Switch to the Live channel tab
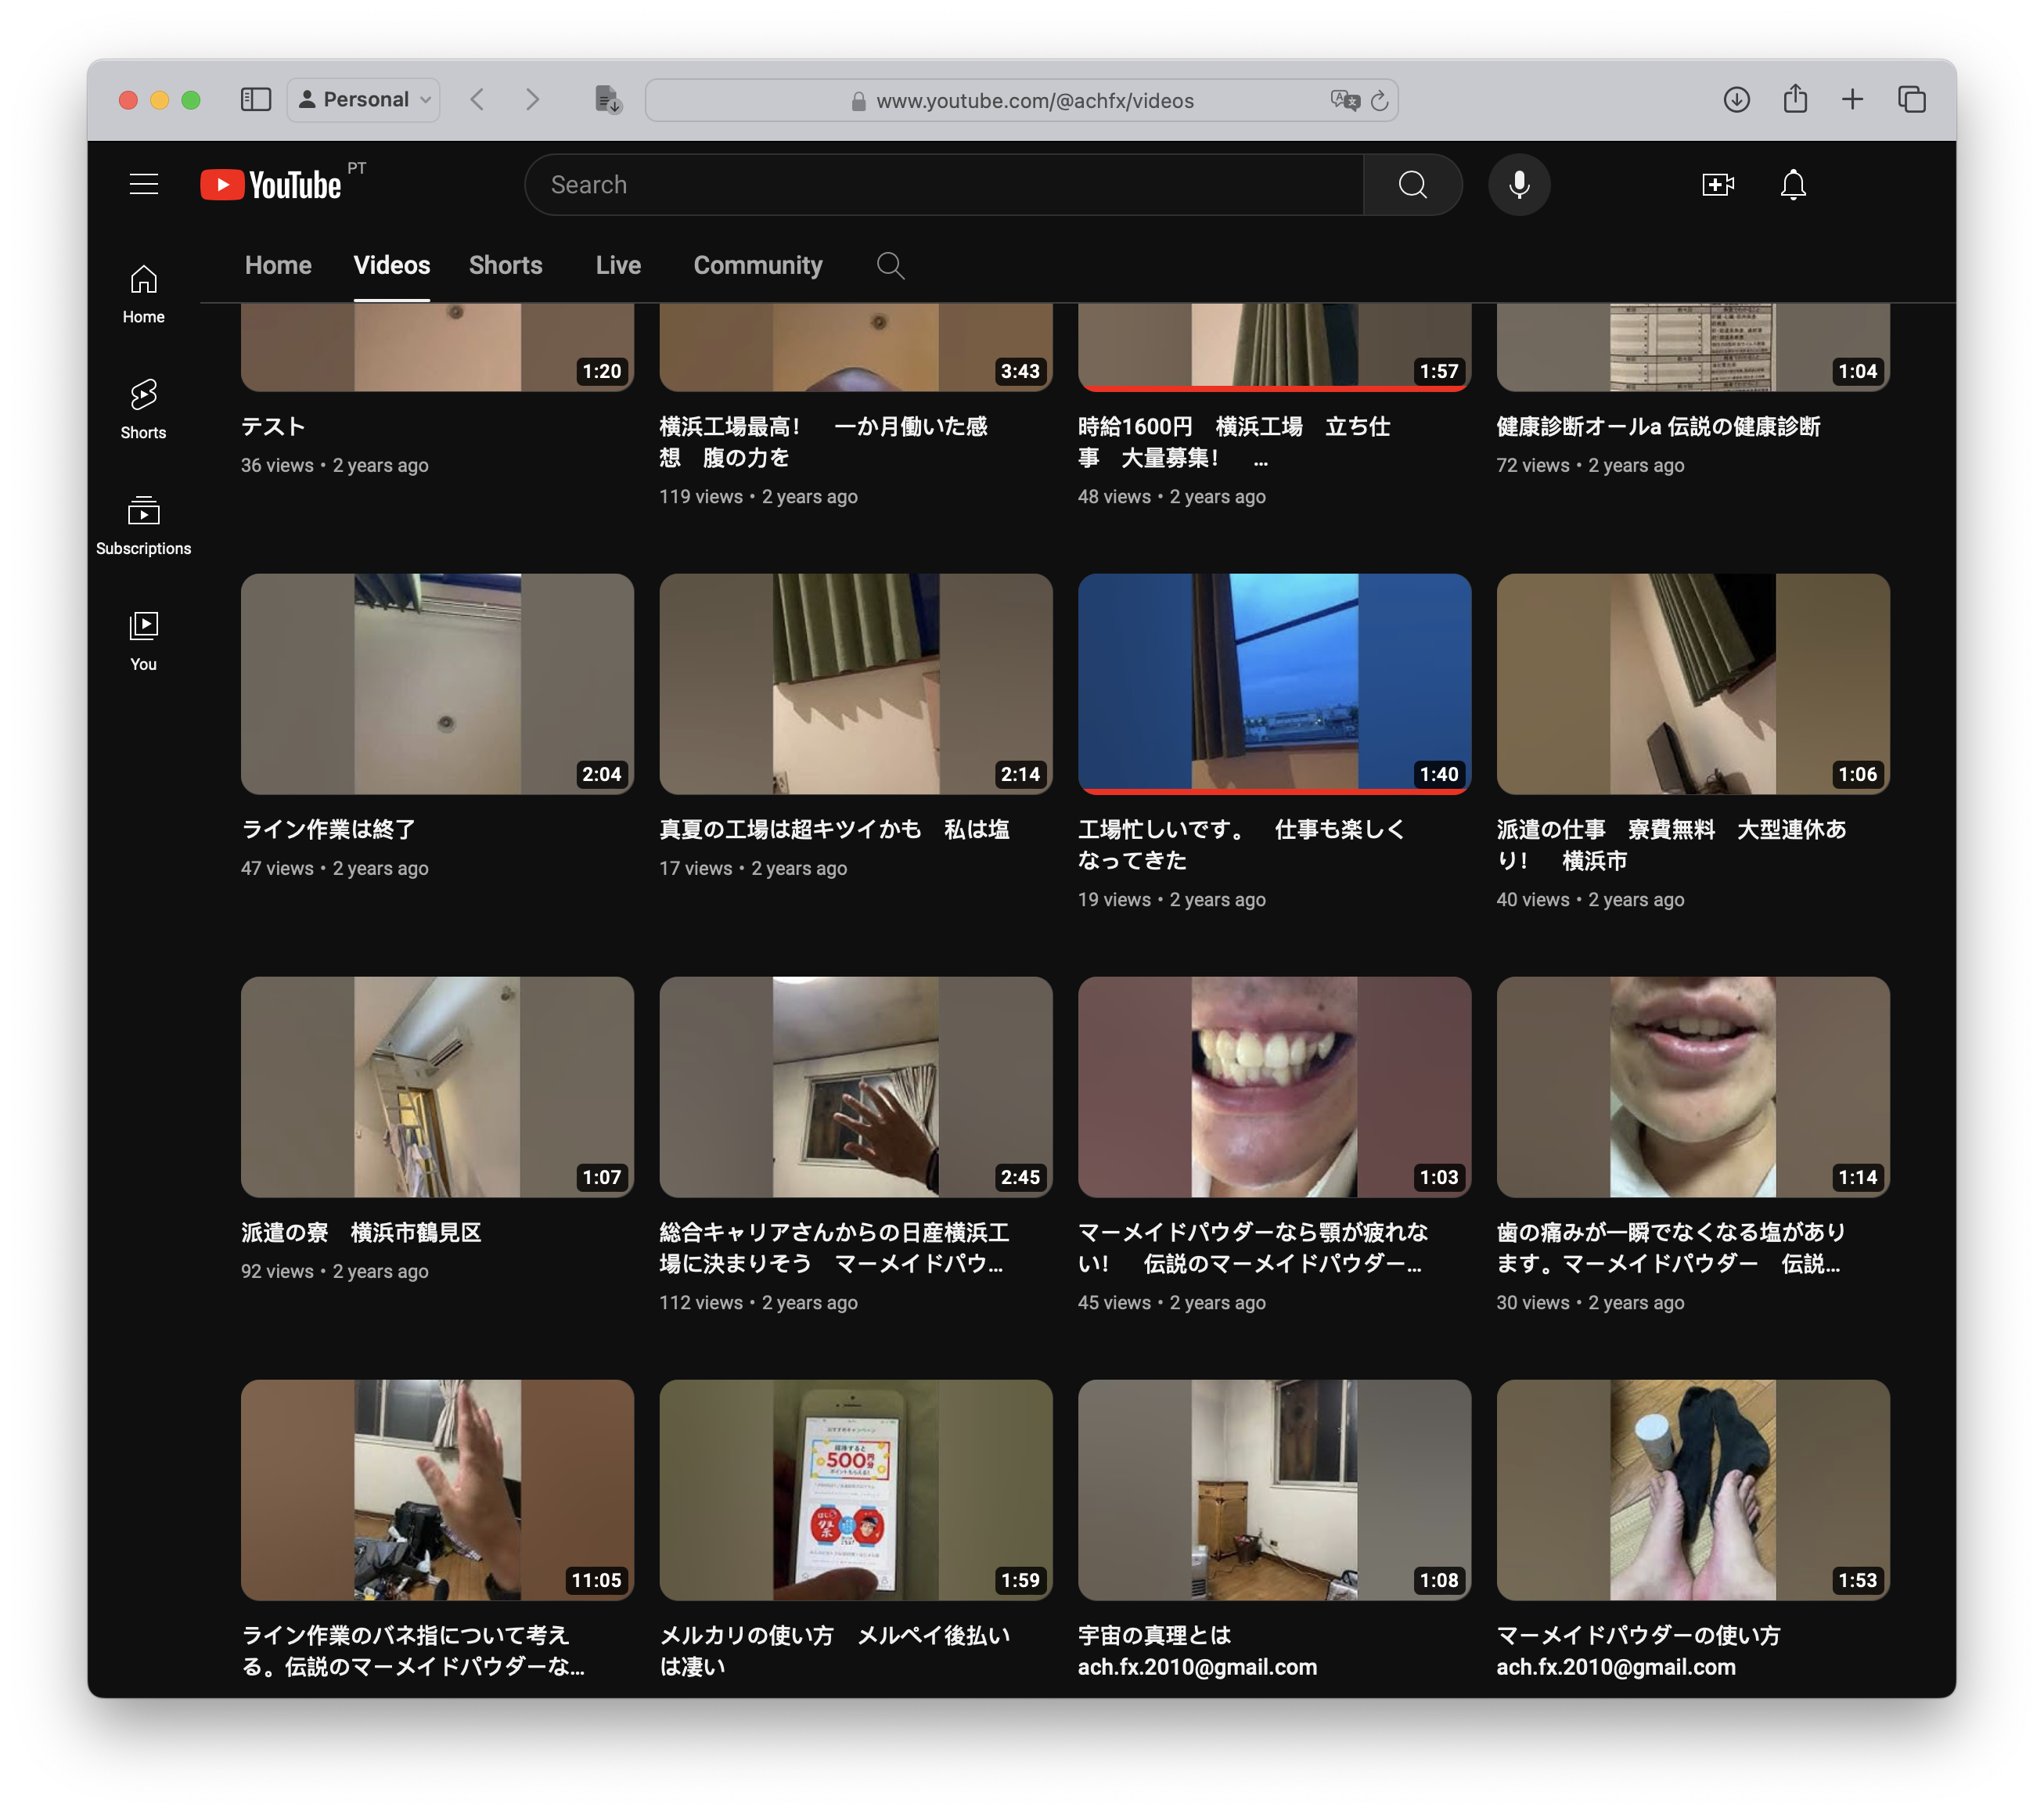 618,265
